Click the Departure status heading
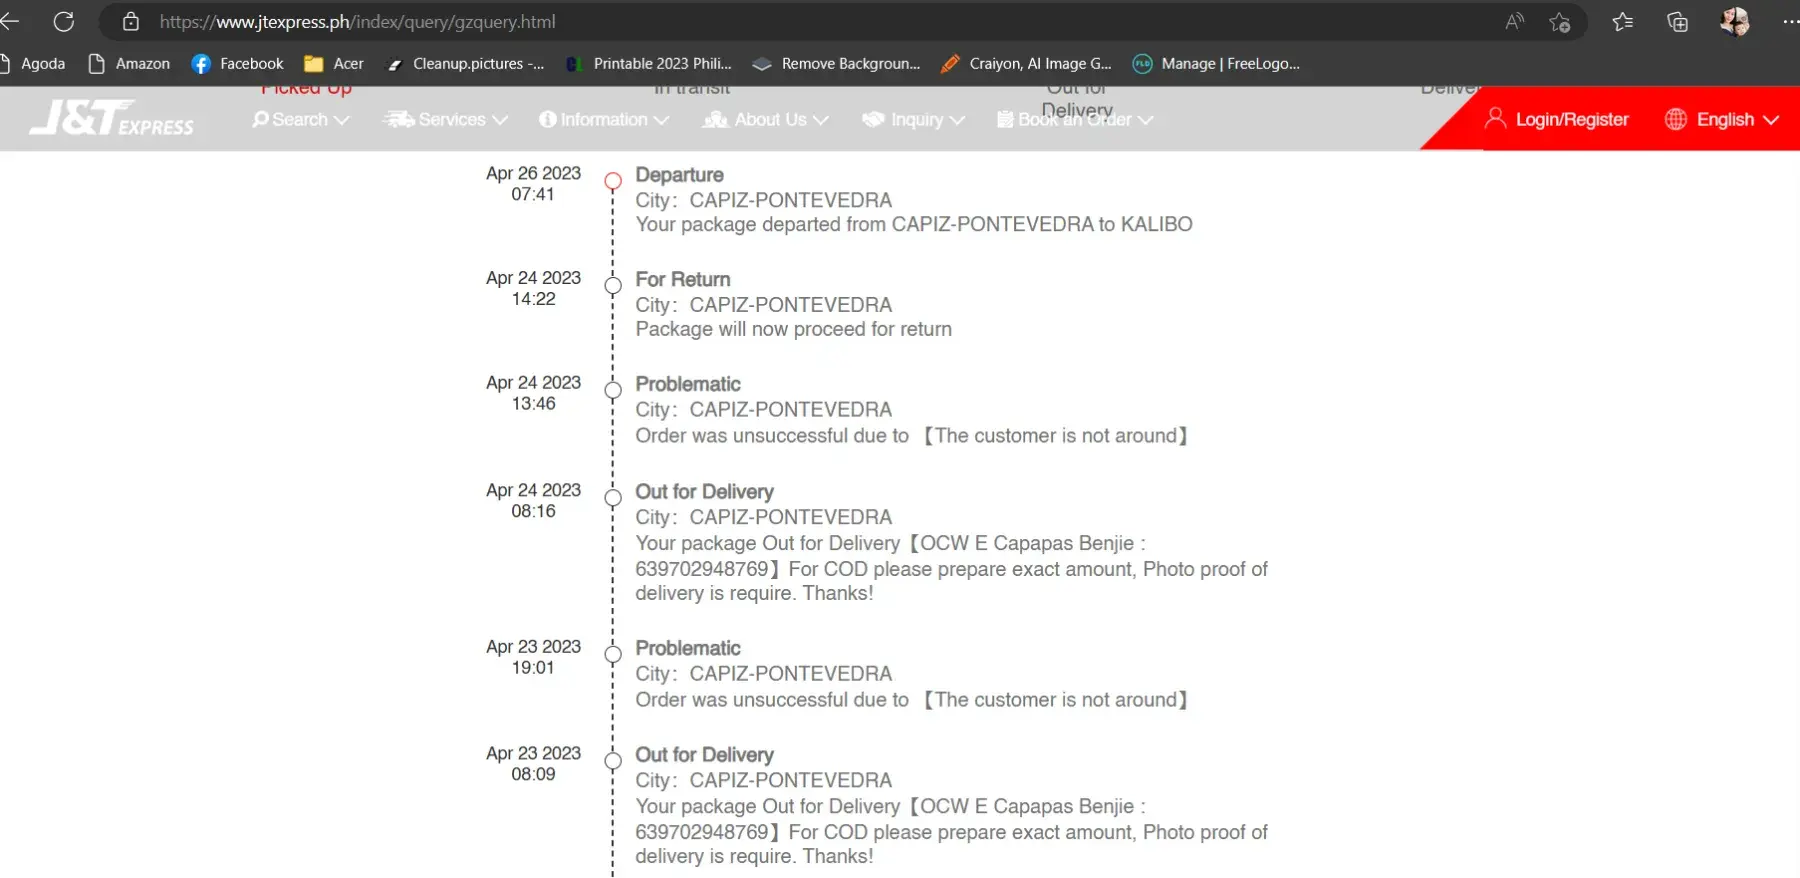Screen dimensions: 1800x878 (679, 175)
